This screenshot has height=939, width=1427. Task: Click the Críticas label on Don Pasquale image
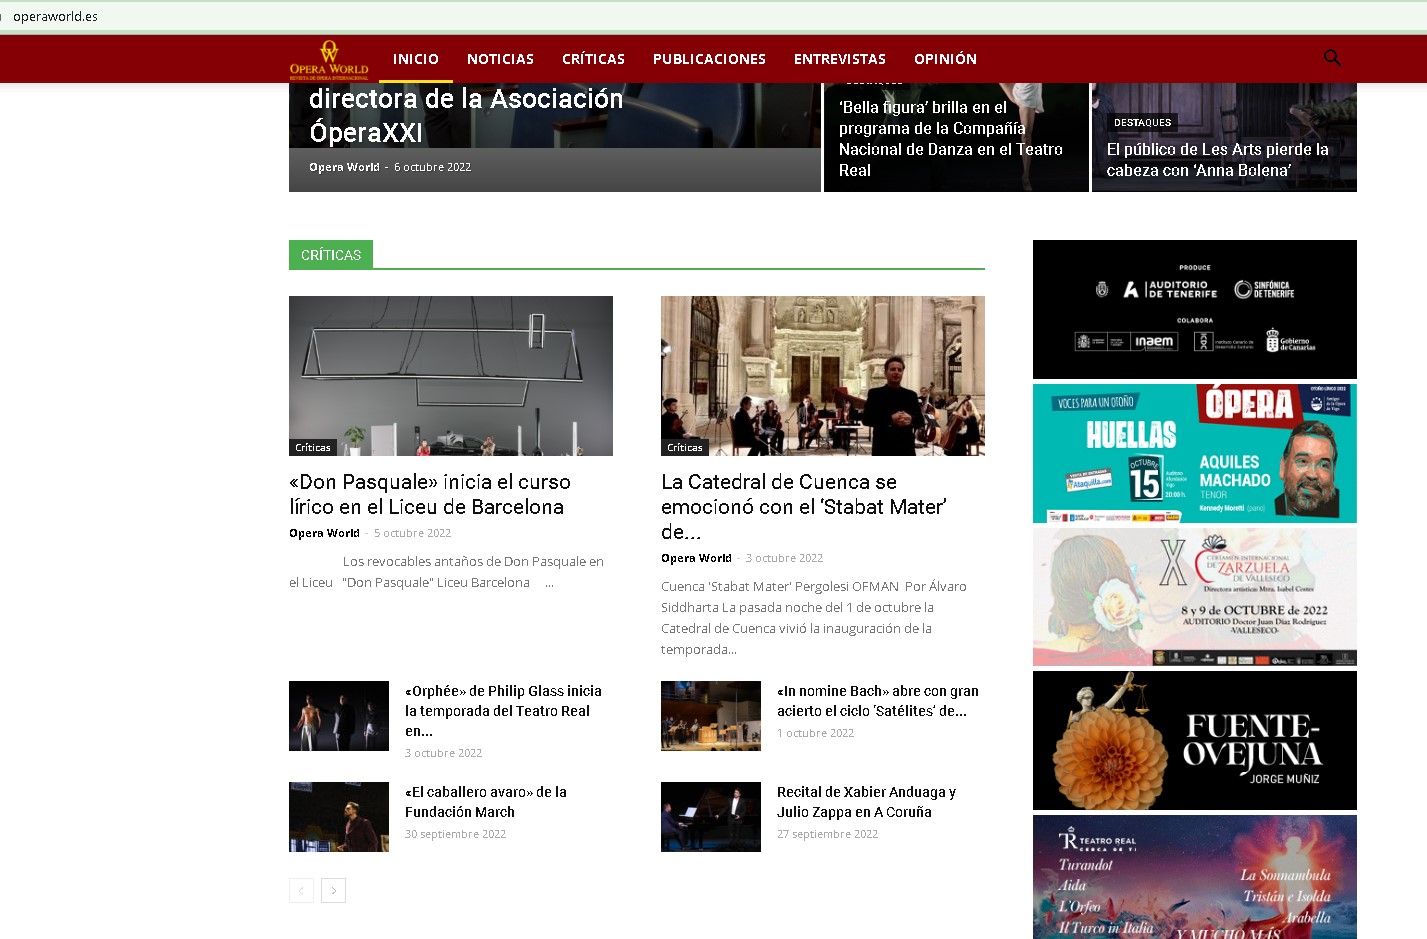point(313,447)
